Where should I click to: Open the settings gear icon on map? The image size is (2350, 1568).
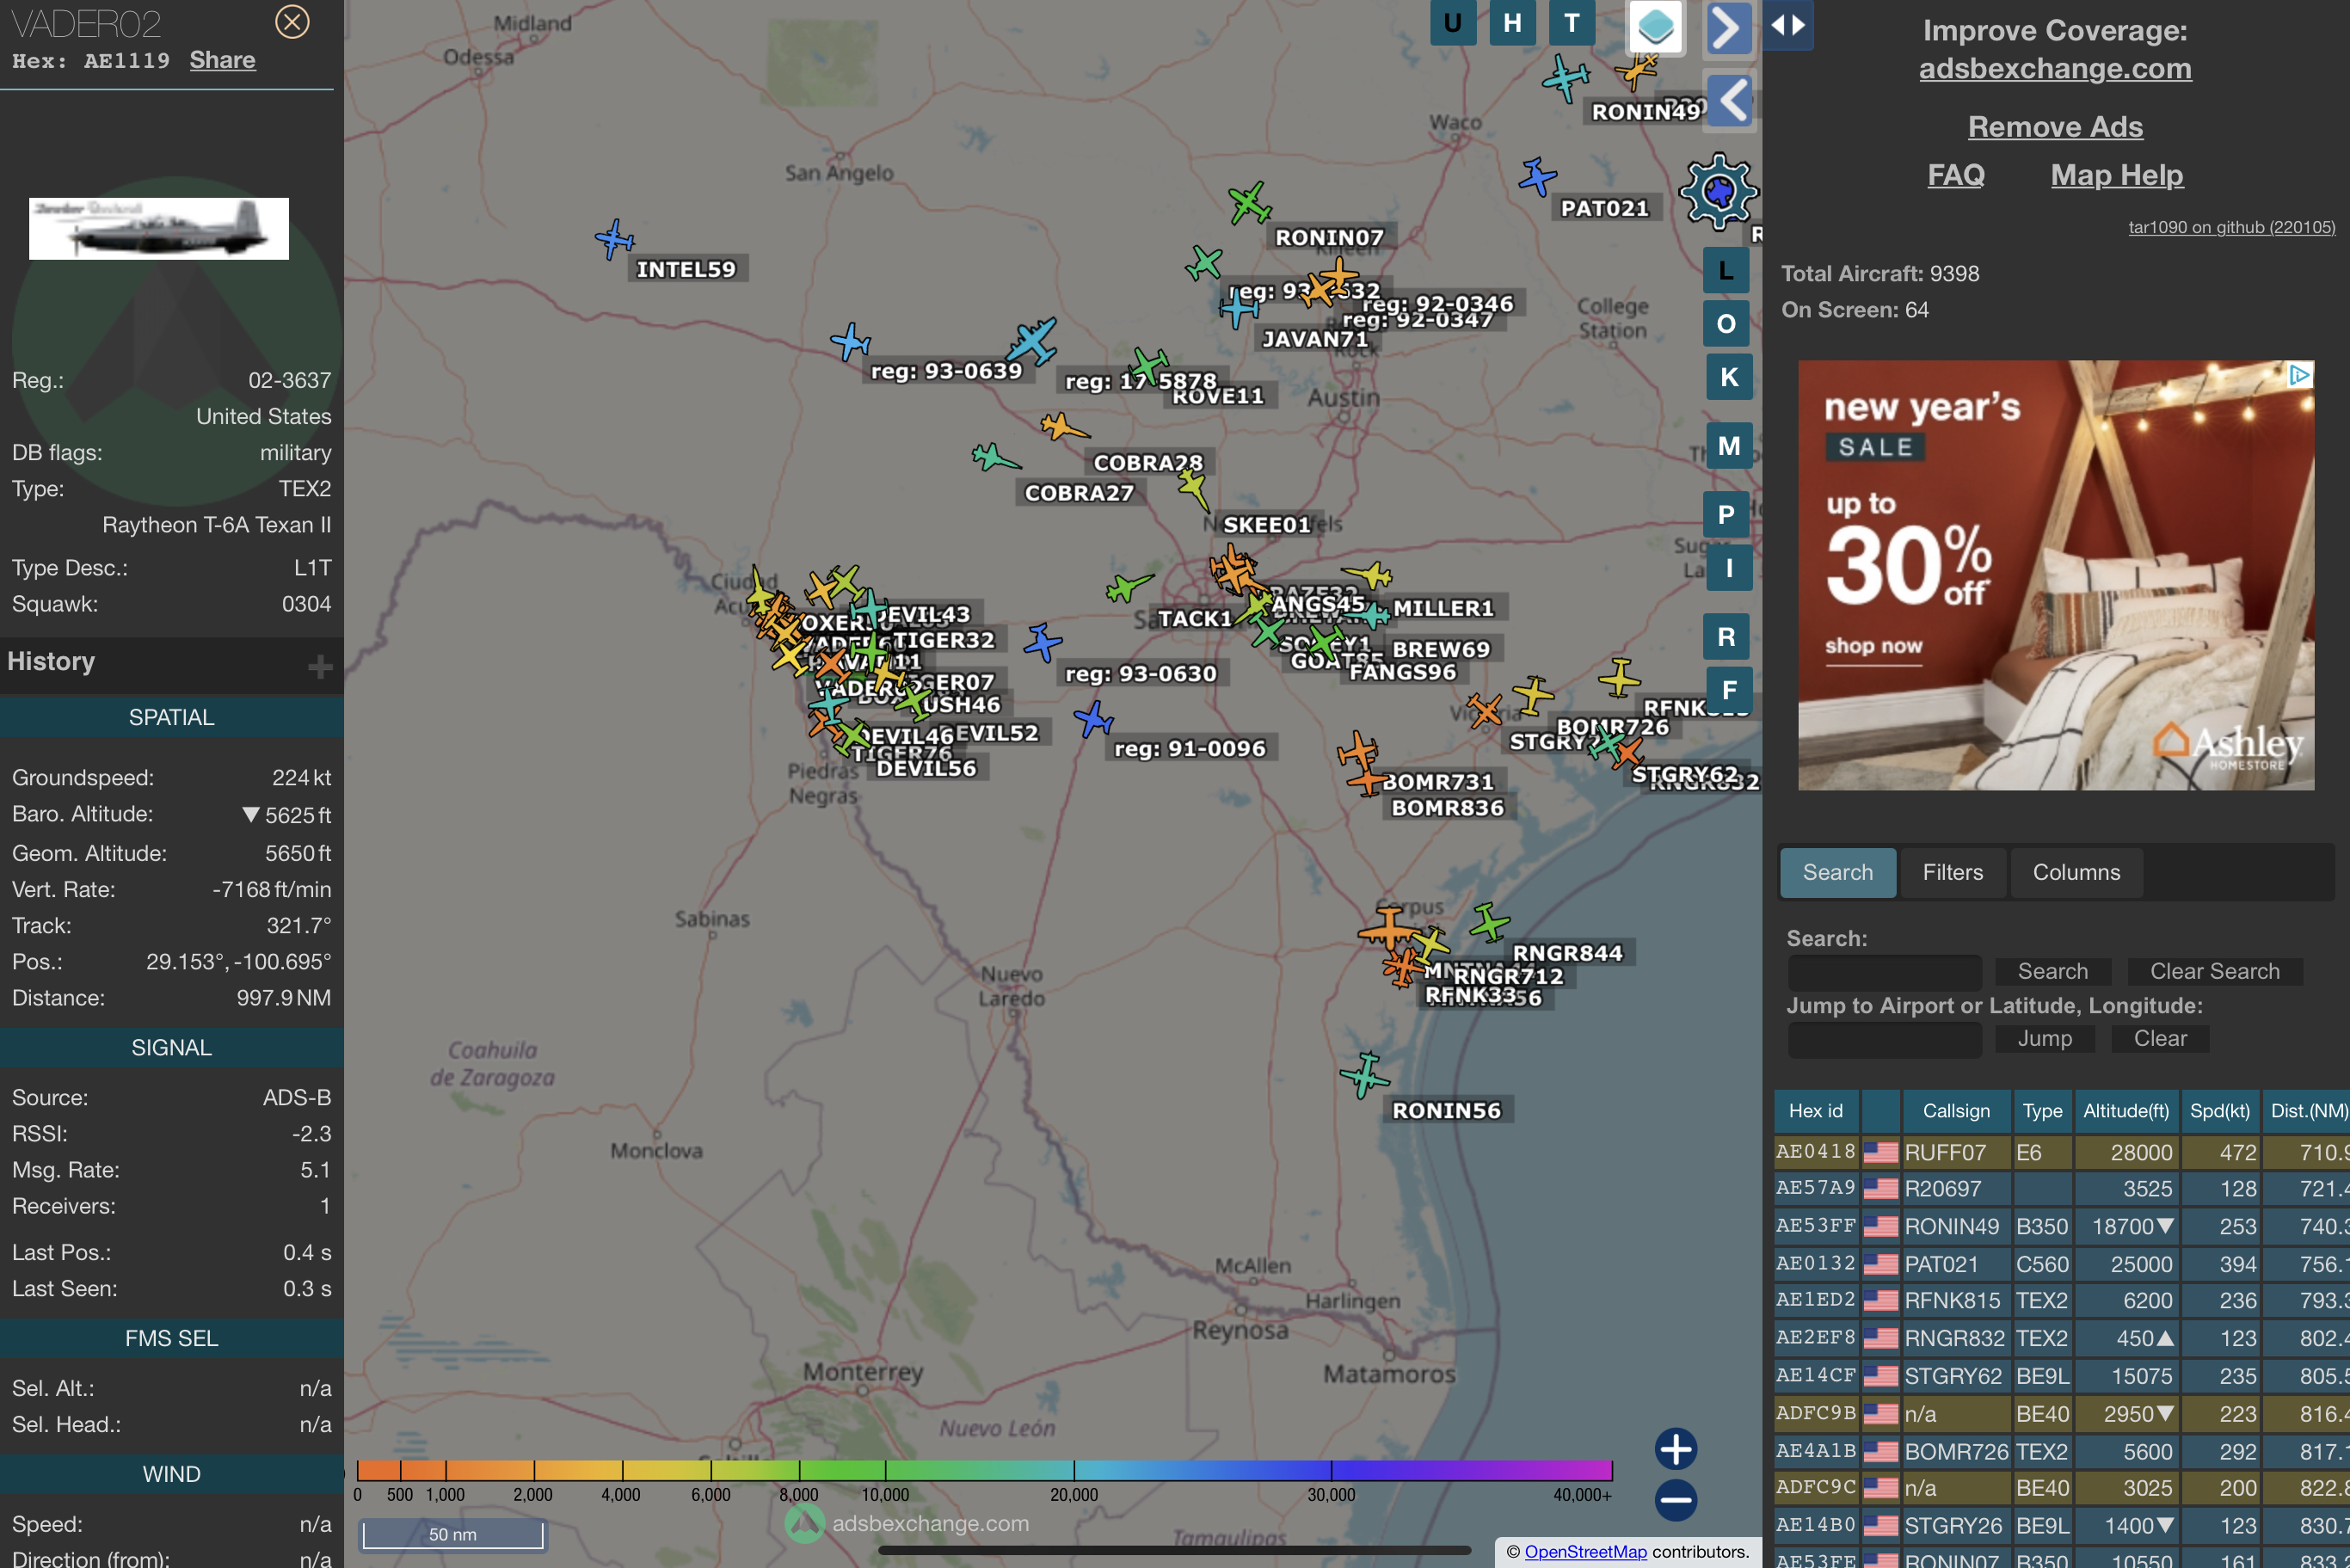point(1718,190)
